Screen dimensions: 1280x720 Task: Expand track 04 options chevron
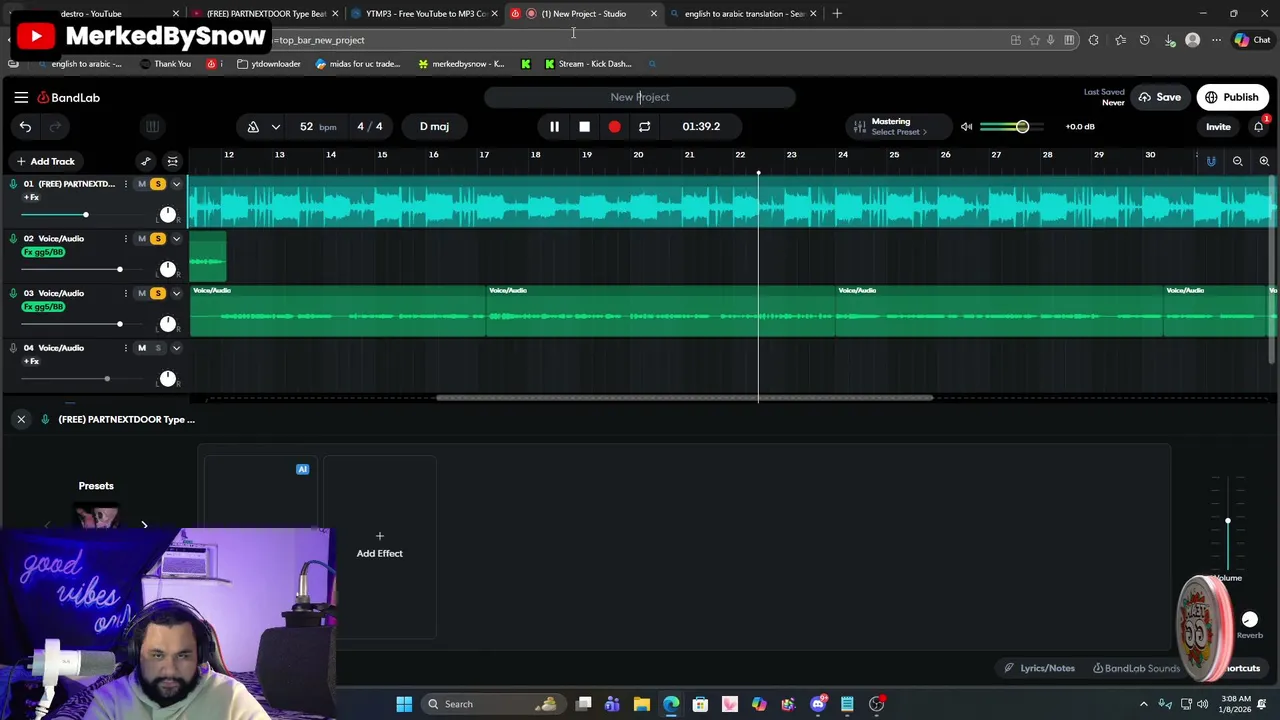[x=176, y=348]
